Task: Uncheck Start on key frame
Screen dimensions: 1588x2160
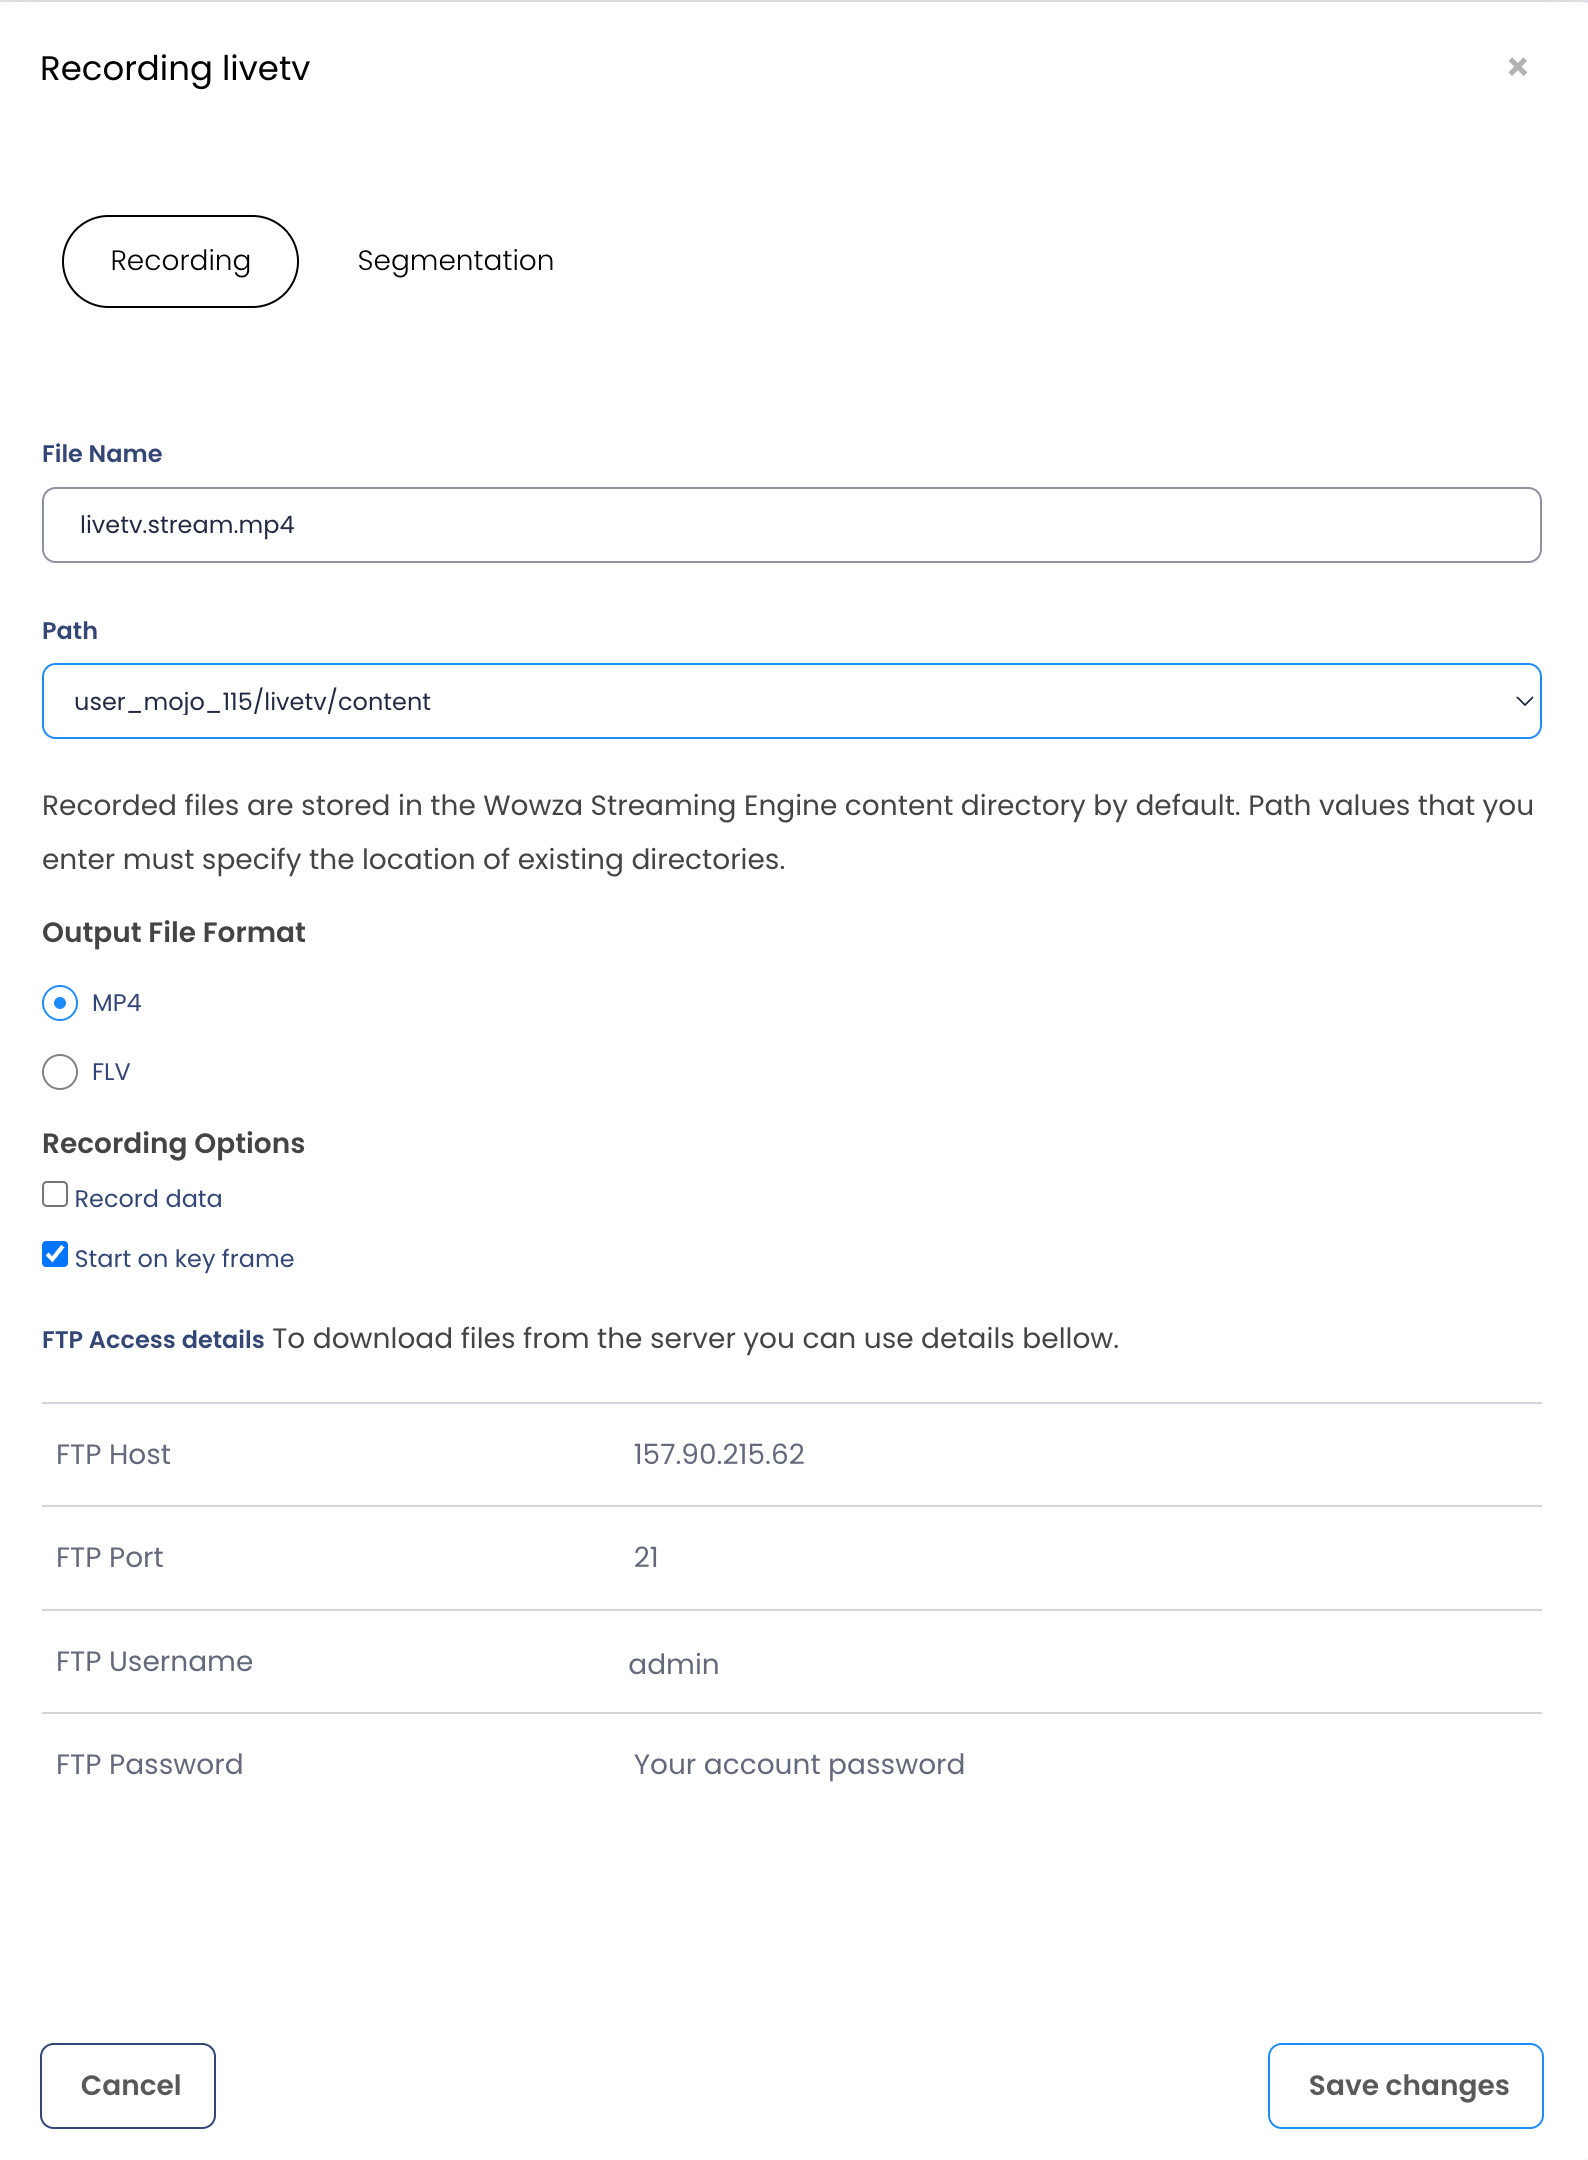Action: 55,1255
